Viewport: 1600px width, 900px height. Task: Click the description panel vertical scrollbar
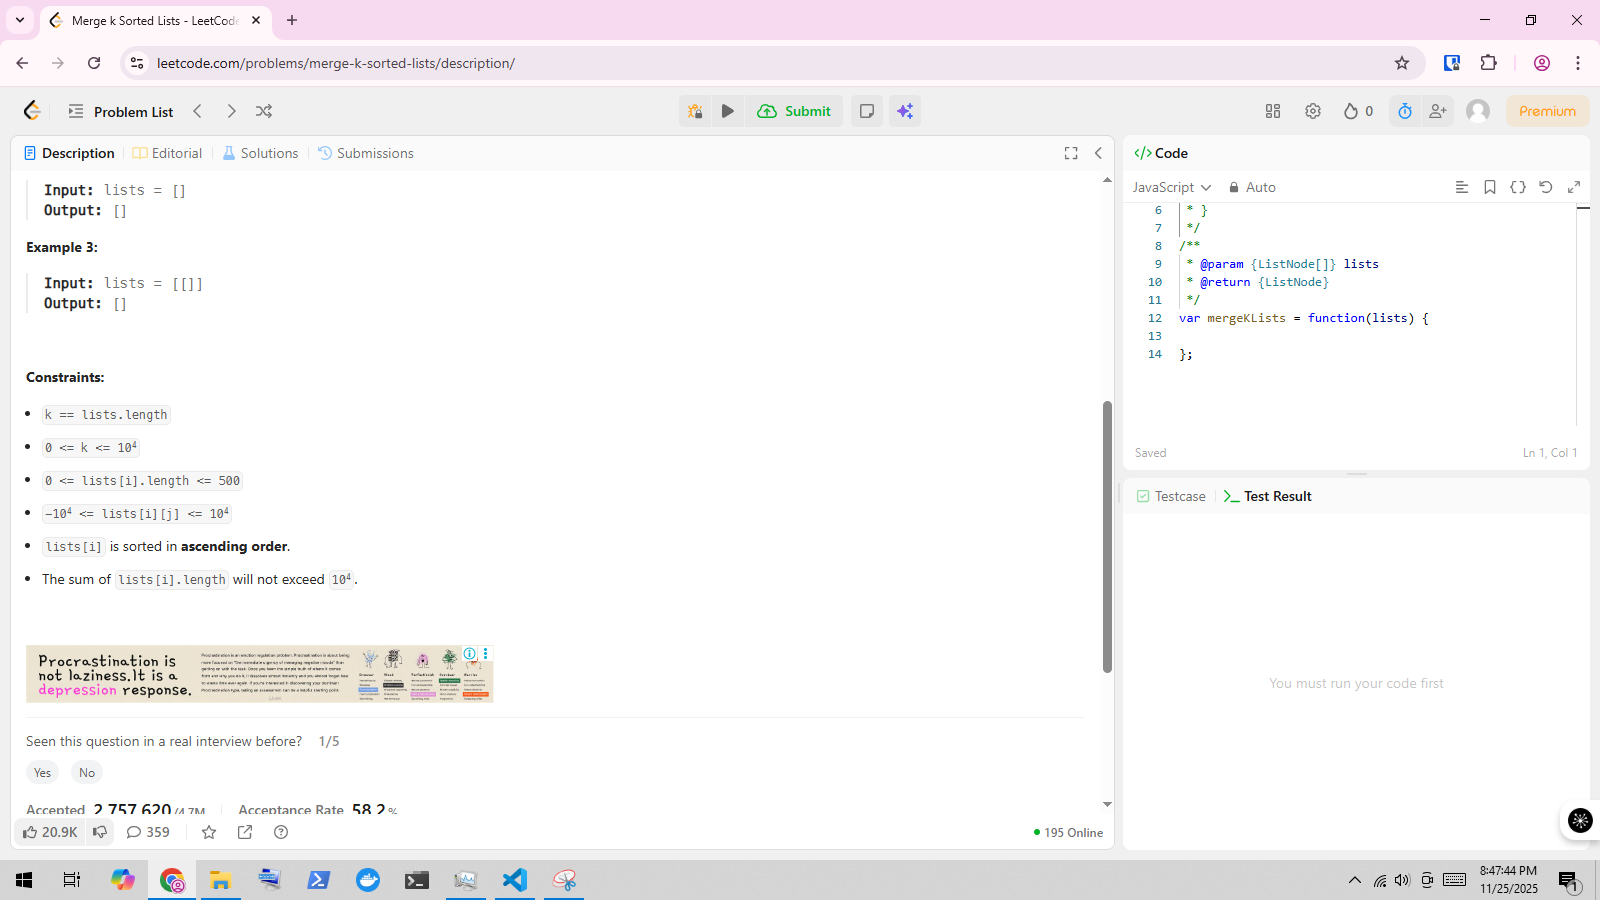(1107, 536)
